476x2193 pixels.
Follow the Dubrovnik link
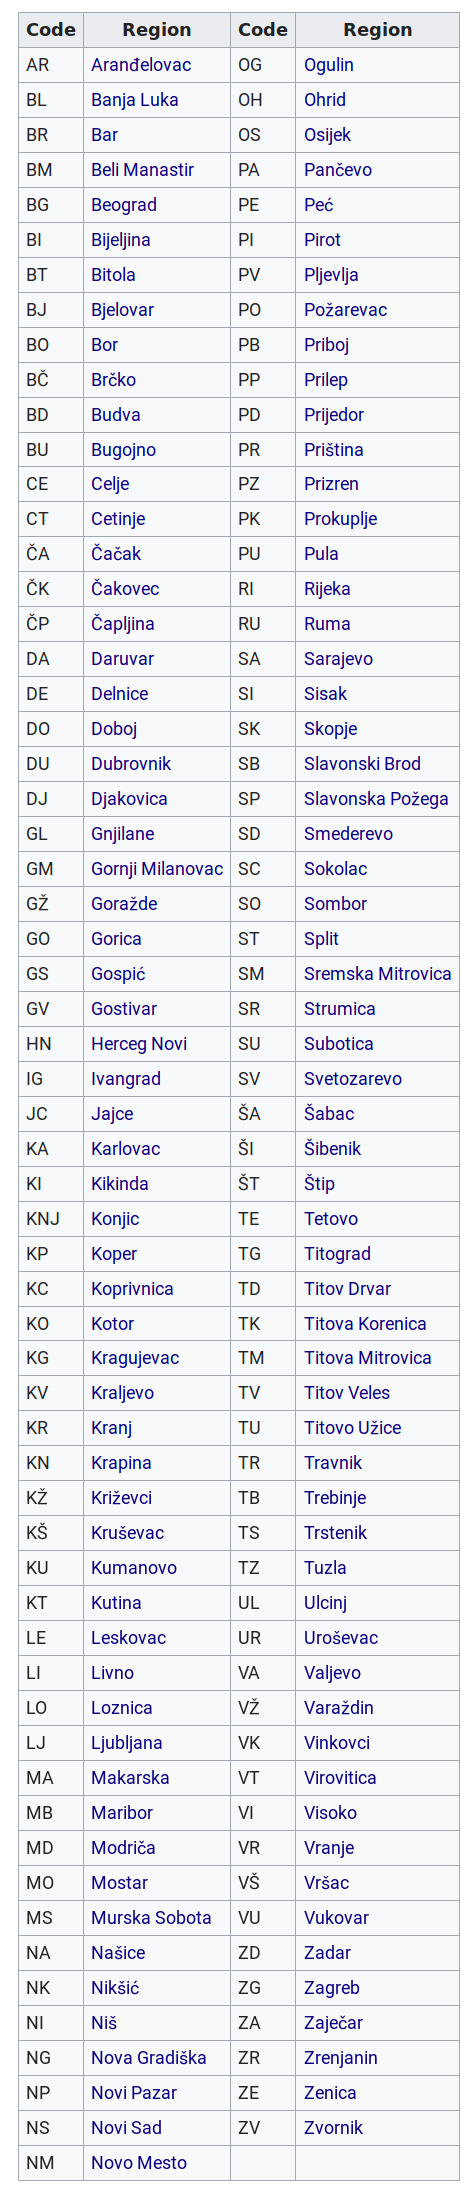click(x=131, y=764)
